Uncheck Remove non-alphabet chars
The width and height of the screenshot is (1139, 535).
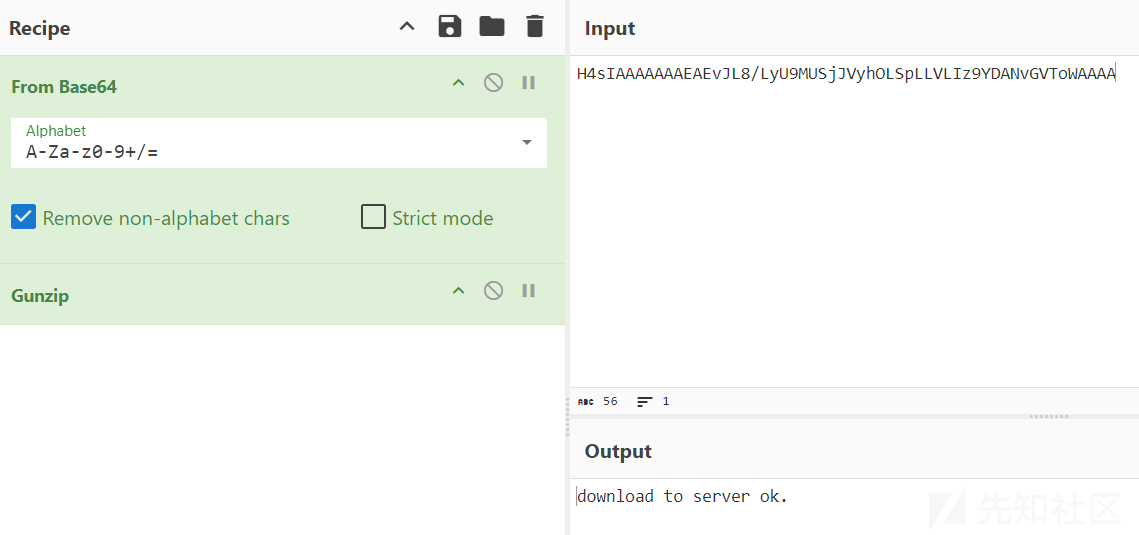coord(23,217)
